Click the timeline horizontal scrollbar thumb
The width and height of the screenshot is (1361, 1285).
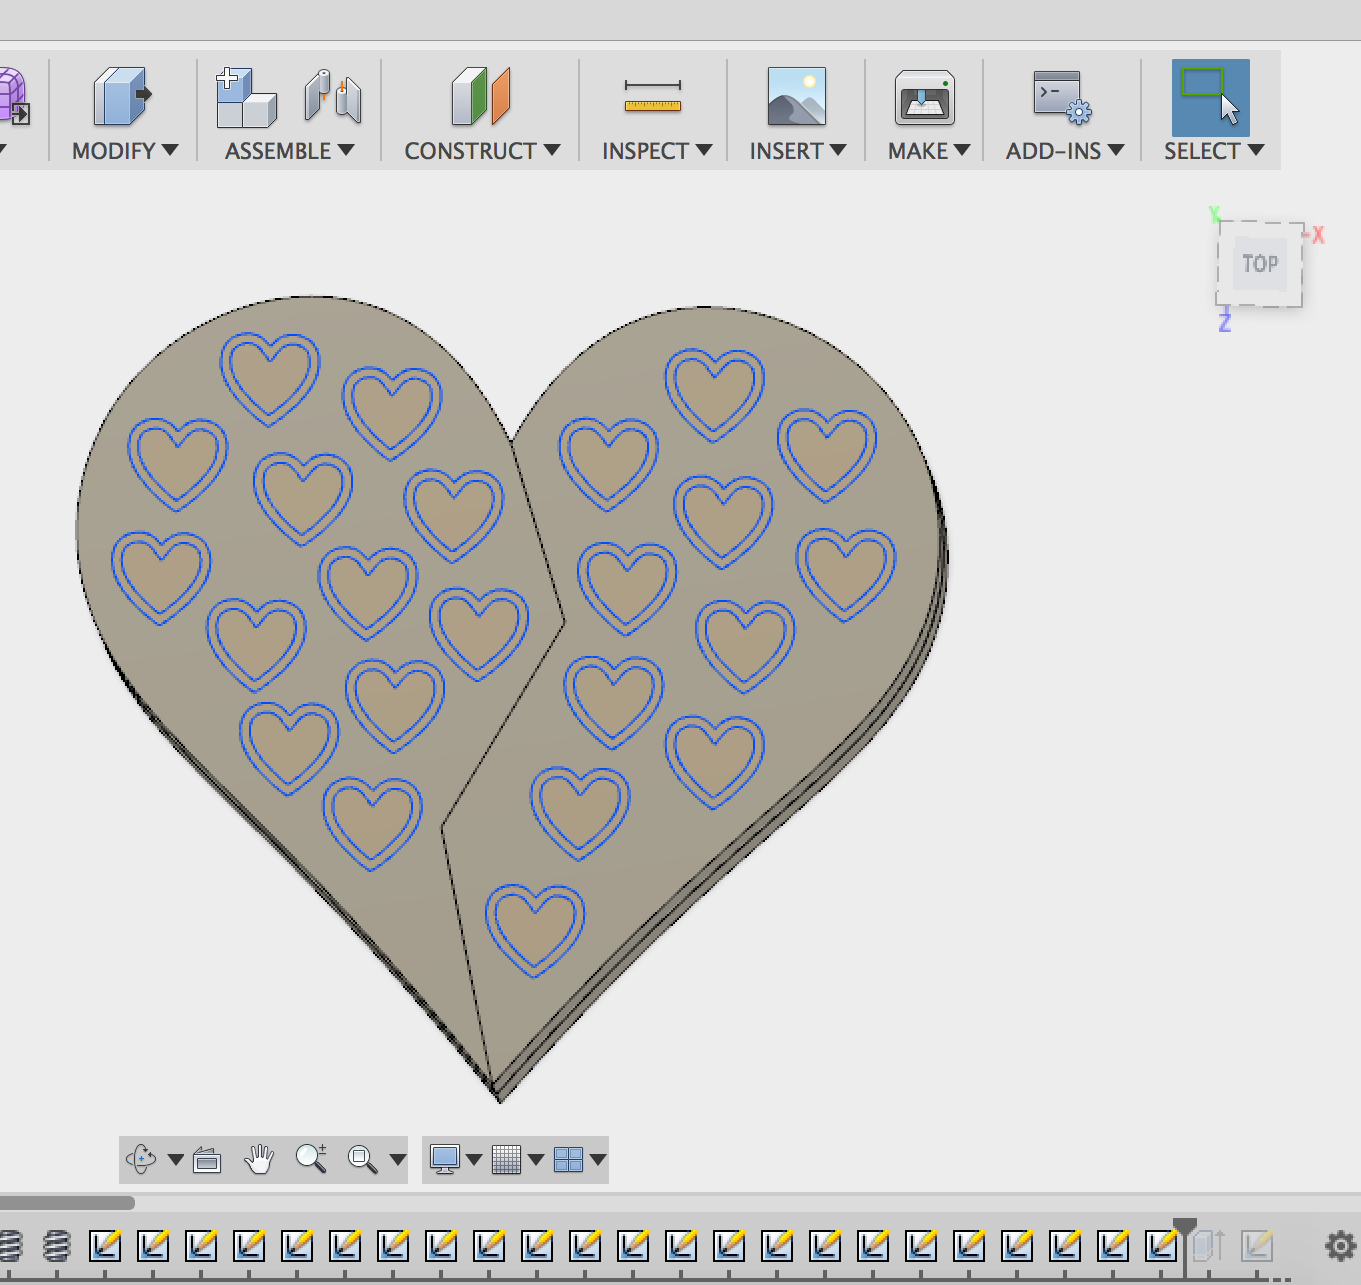(x=67, y=1202)
